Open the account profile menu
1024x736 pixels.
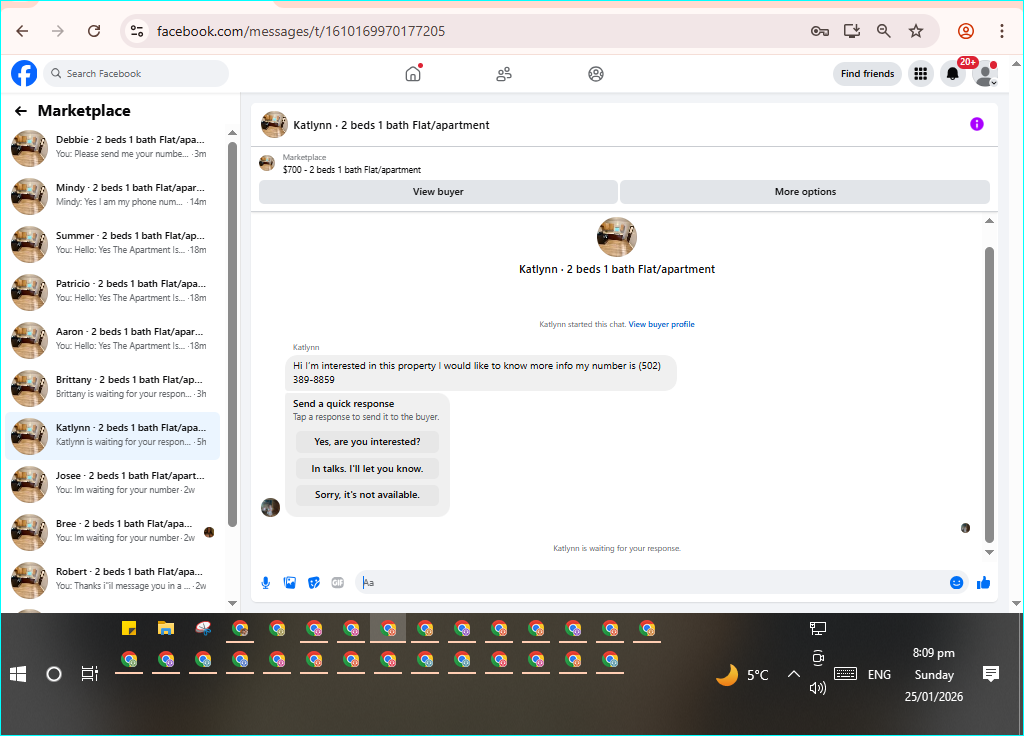[985, 74]
